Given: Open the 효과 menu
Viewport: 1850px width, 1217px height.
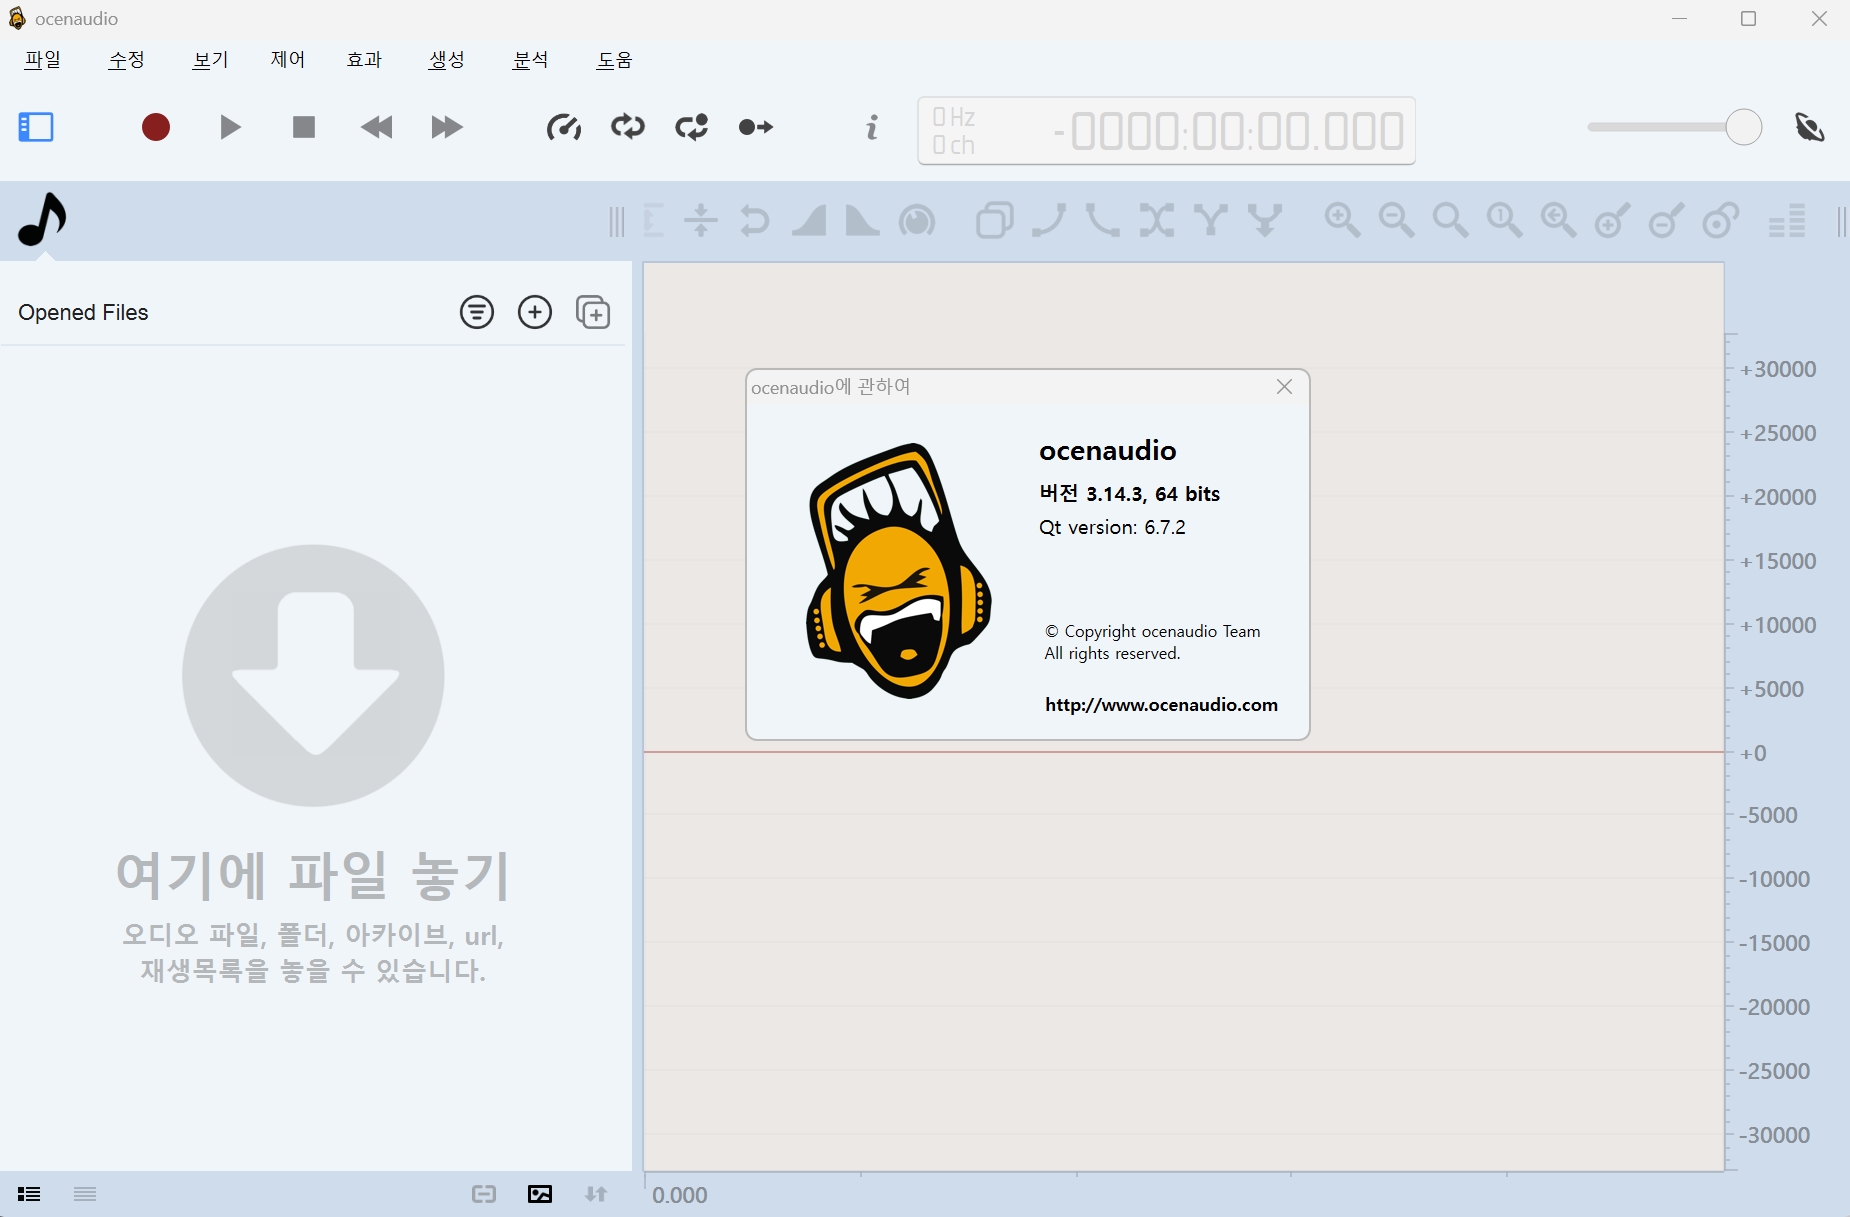Looking at the screenshot, I should pyautogui.click(x=364, y=60).
